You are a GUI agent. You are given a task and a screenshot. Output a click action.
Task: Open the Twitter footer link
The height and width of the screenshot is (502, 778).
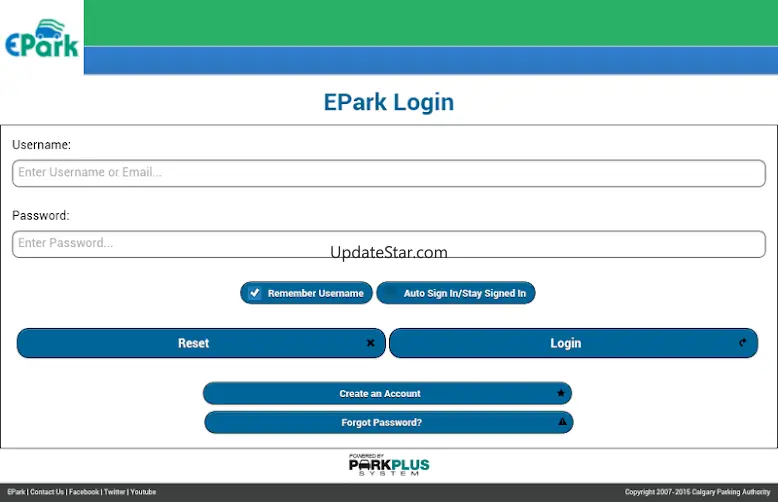[x=115, y=492]
